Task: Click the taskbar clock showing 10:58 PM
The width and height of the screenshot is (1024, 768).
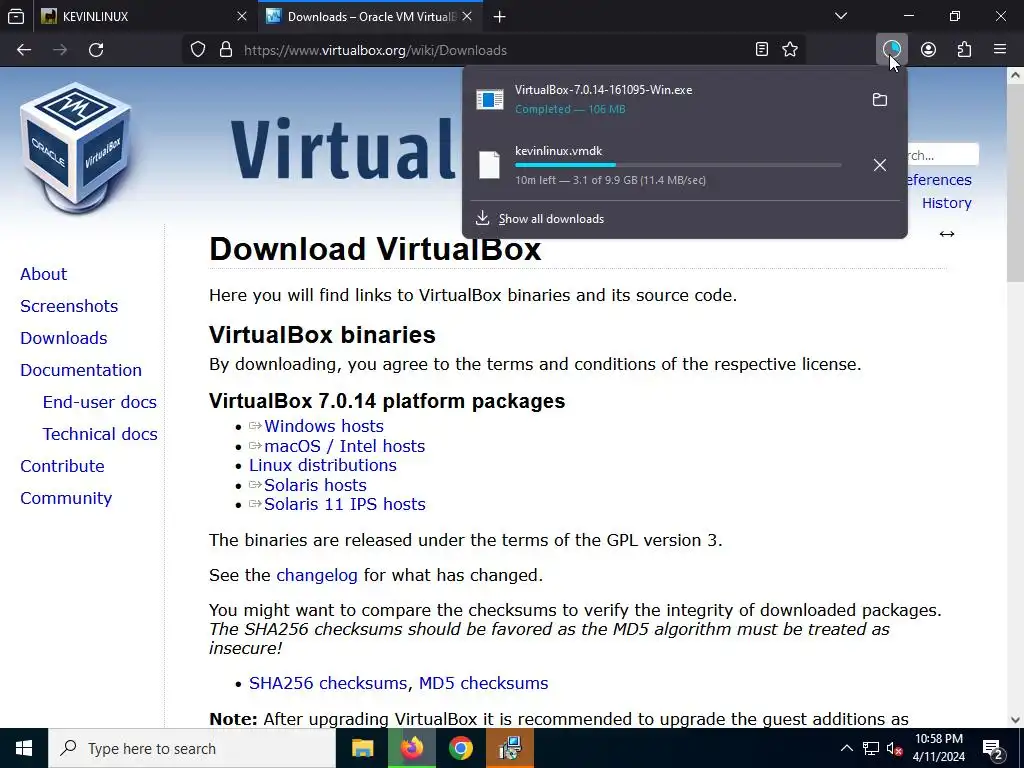Action: (x=938, y=748)
